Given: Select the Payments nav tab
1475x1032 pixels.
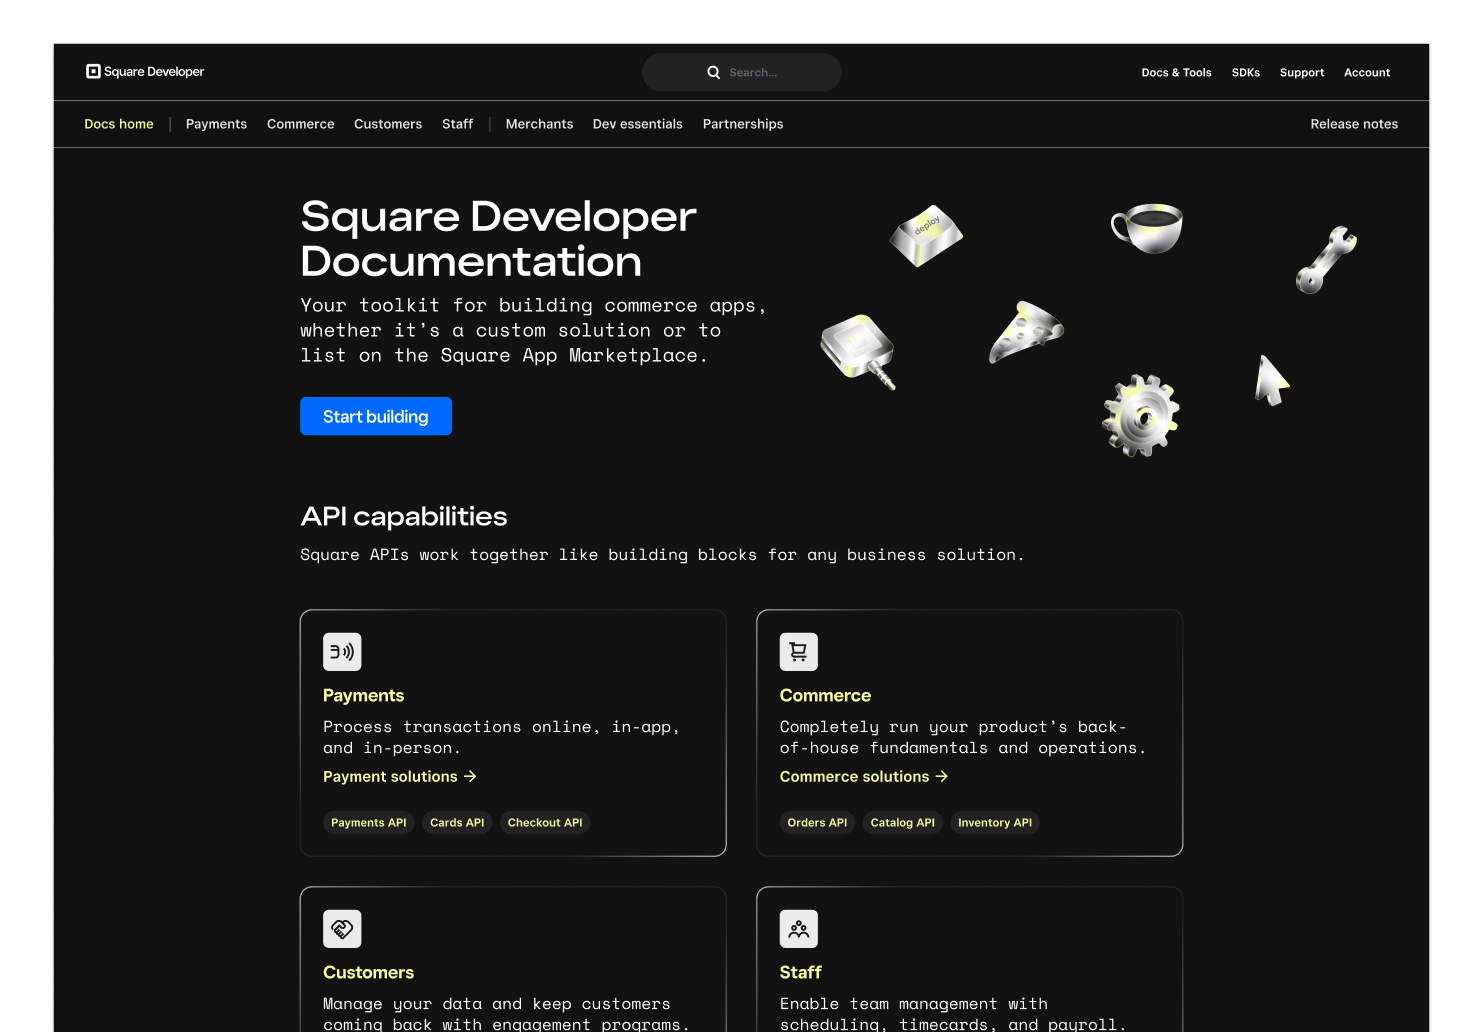Looking at the screenshot, I should (x=216, y=124).
